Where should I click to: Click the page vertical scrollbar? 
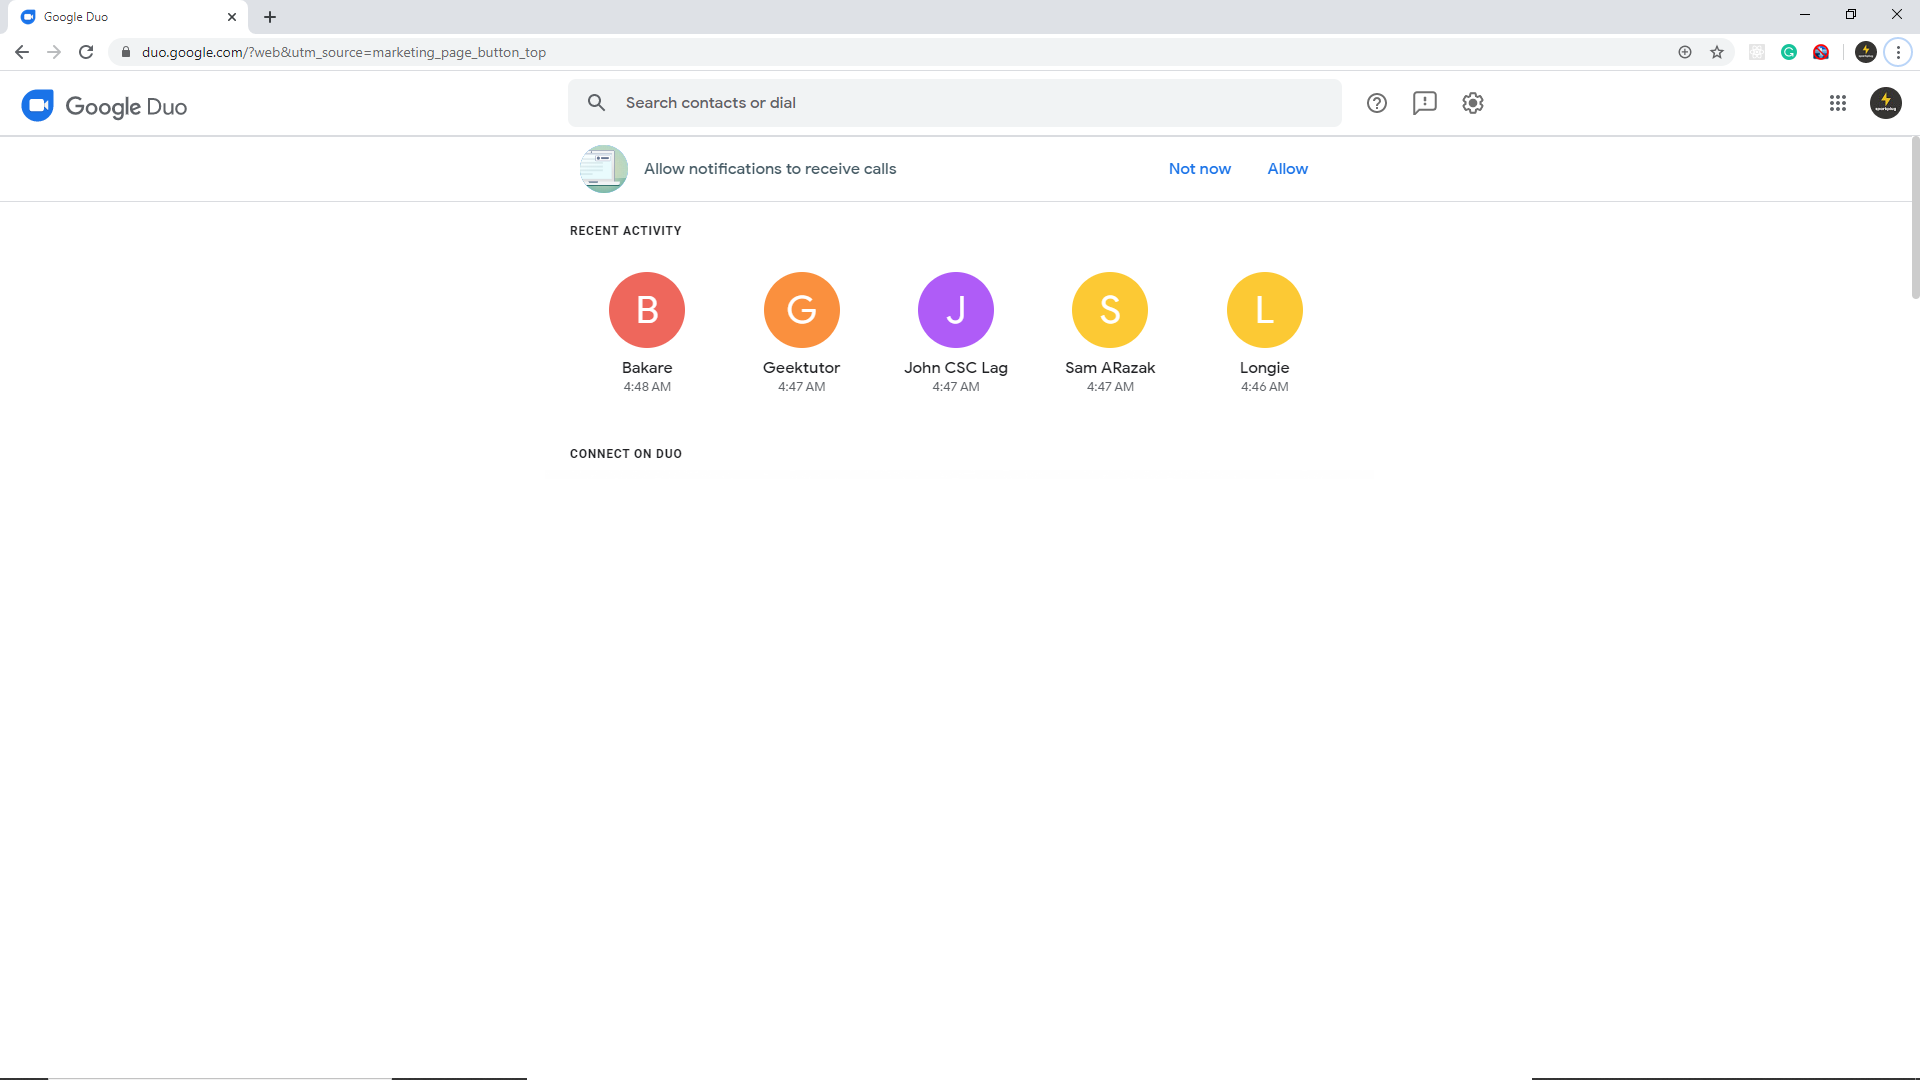coord(1915,218)
